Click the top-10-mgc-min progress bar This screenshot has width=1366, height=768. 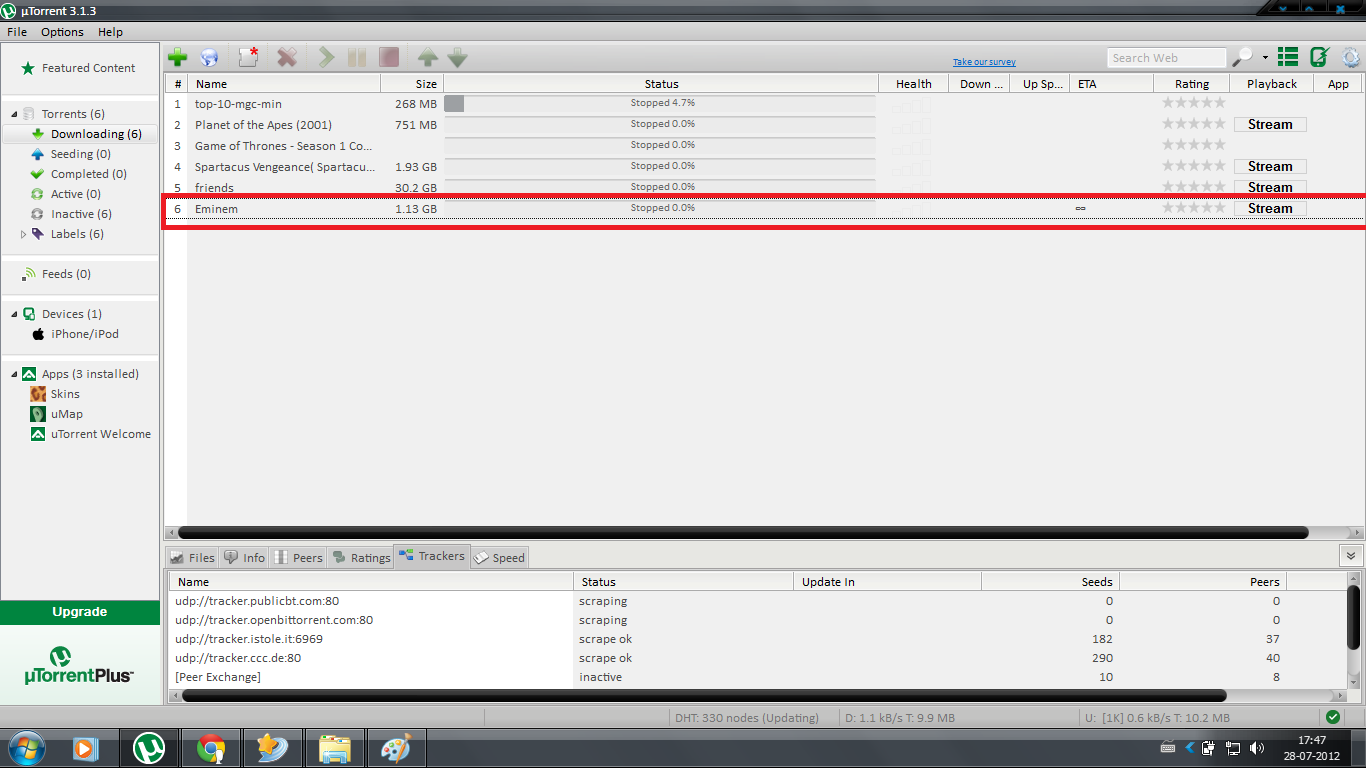point(661,103)
